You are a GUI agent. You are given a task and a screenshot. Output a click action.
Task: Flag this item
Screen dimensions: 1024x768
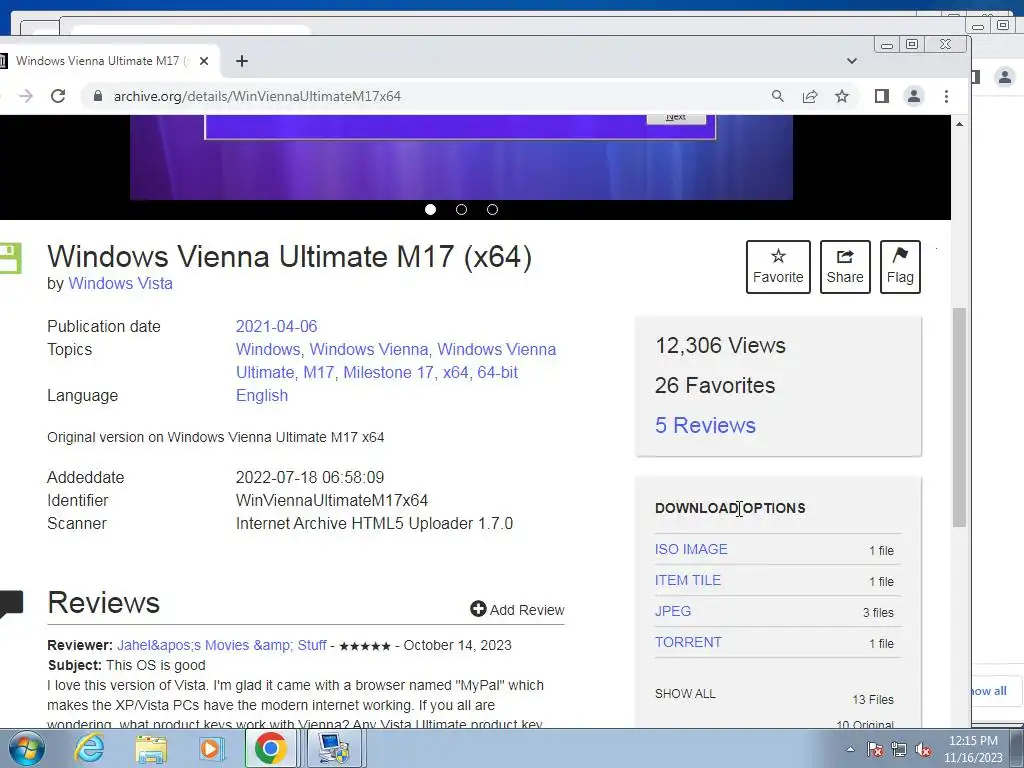(x=900, y=266)
